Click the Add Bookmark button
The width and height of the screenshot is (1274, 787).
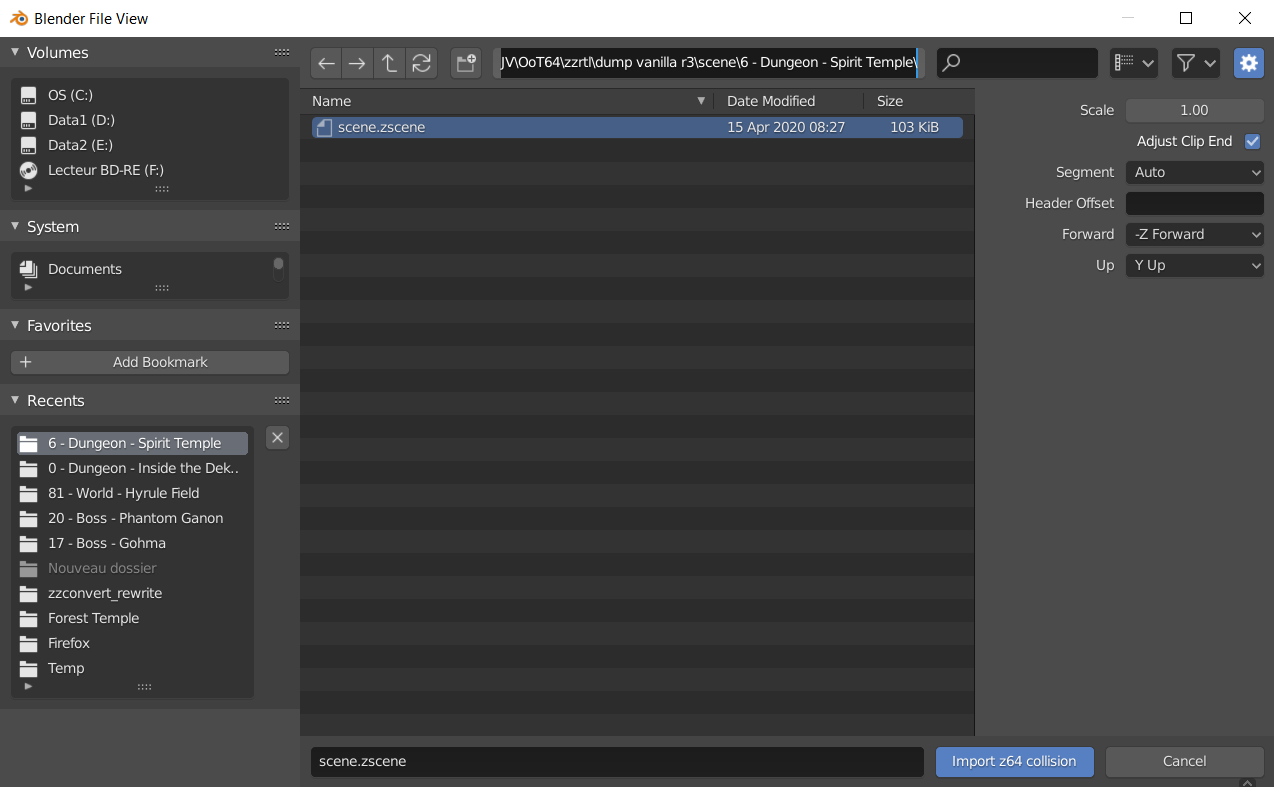point(150,362)
